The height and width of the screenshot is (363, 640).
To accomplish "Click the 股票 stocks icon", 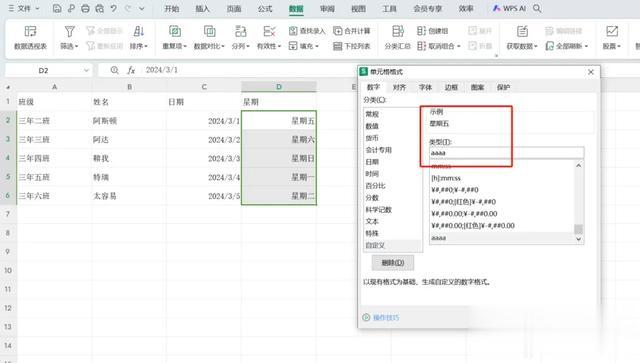I will (611, 31).
